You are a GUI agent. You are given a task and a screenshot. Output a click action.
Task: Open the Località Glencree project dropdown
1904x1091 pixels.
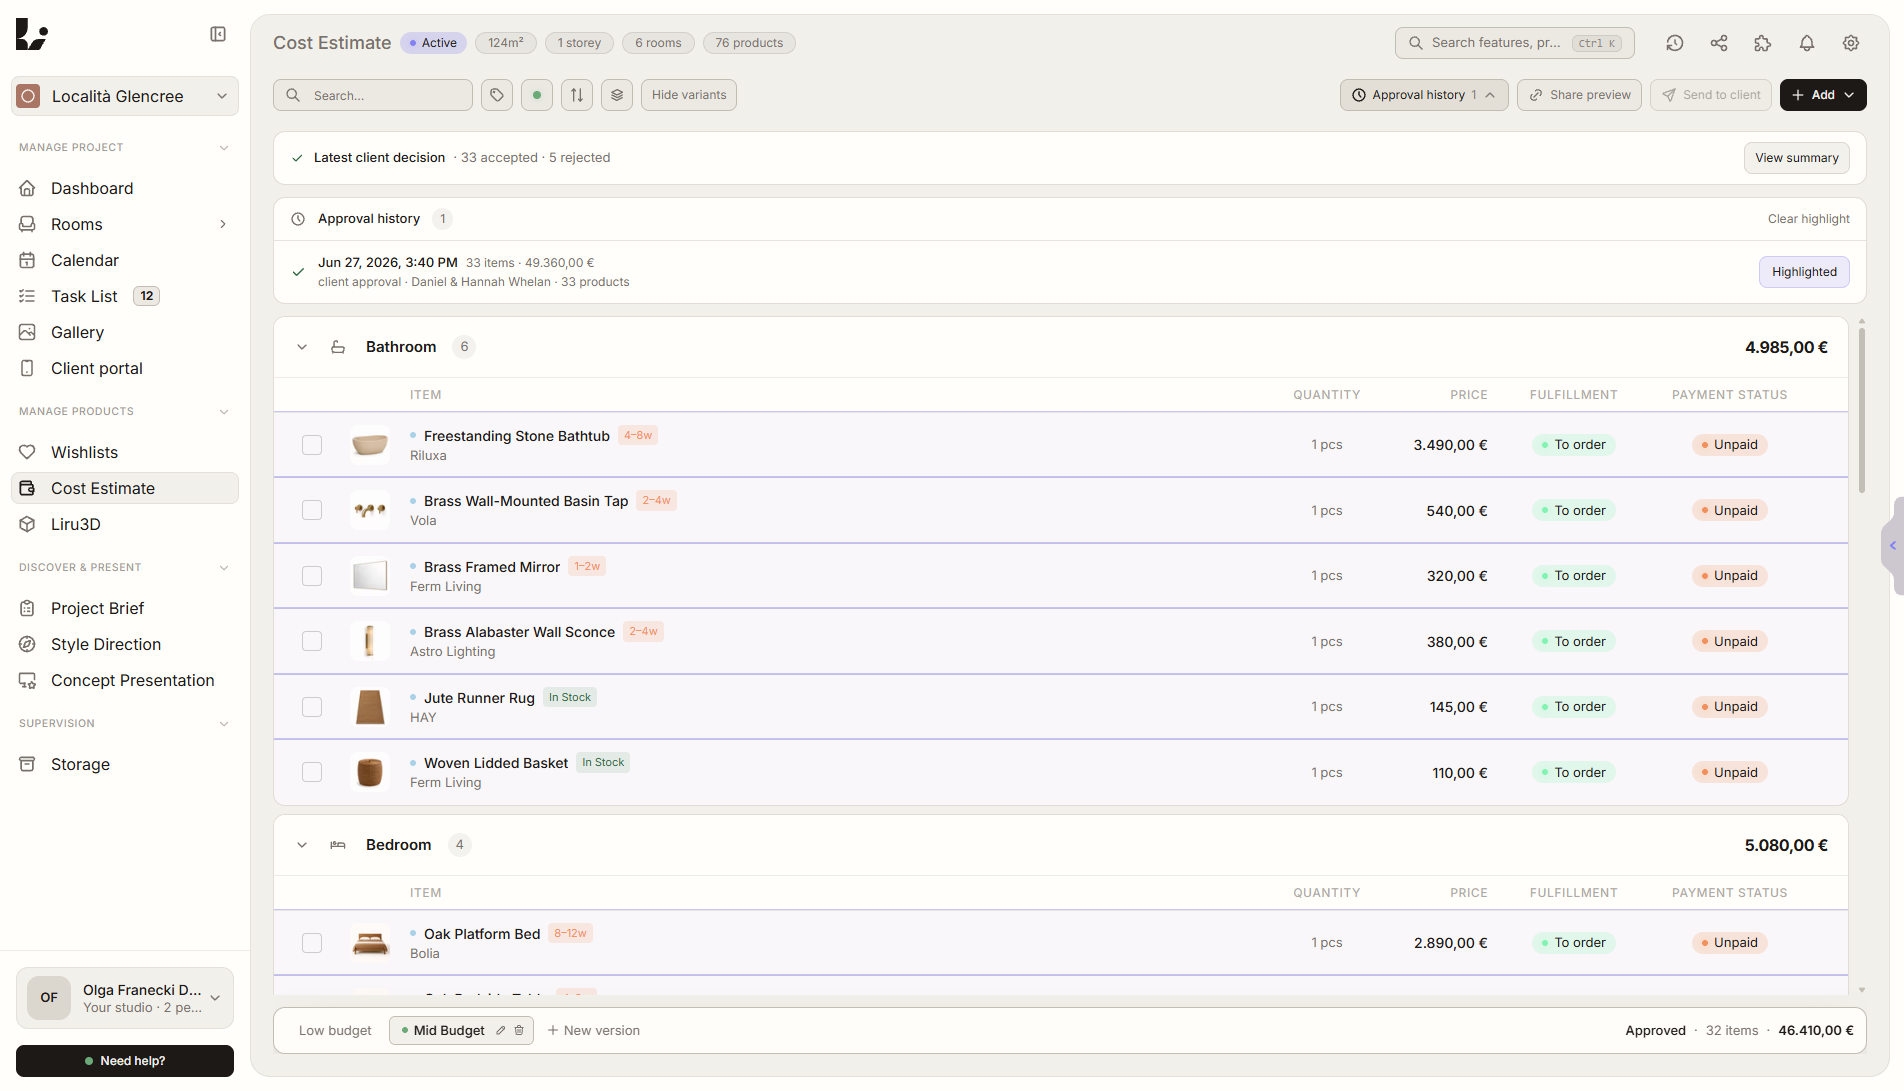click(125, 96)
